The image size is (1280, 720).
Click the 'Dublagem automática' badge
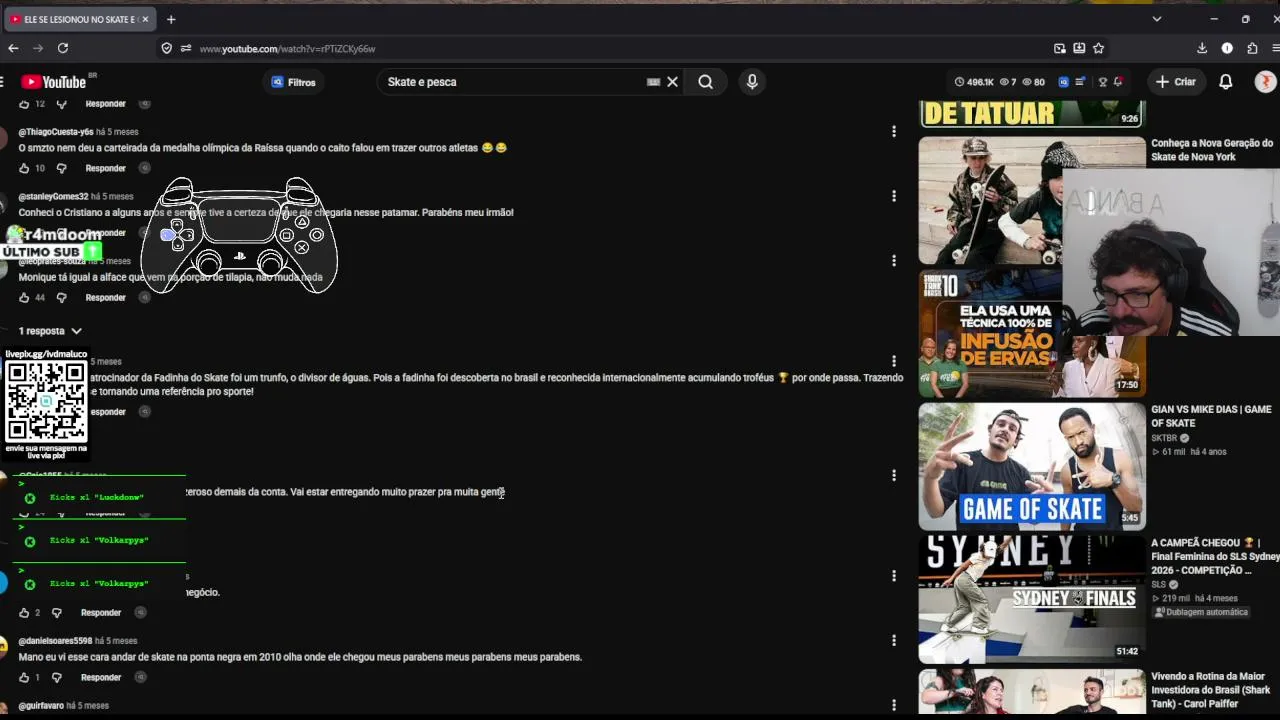(1201, 612)
